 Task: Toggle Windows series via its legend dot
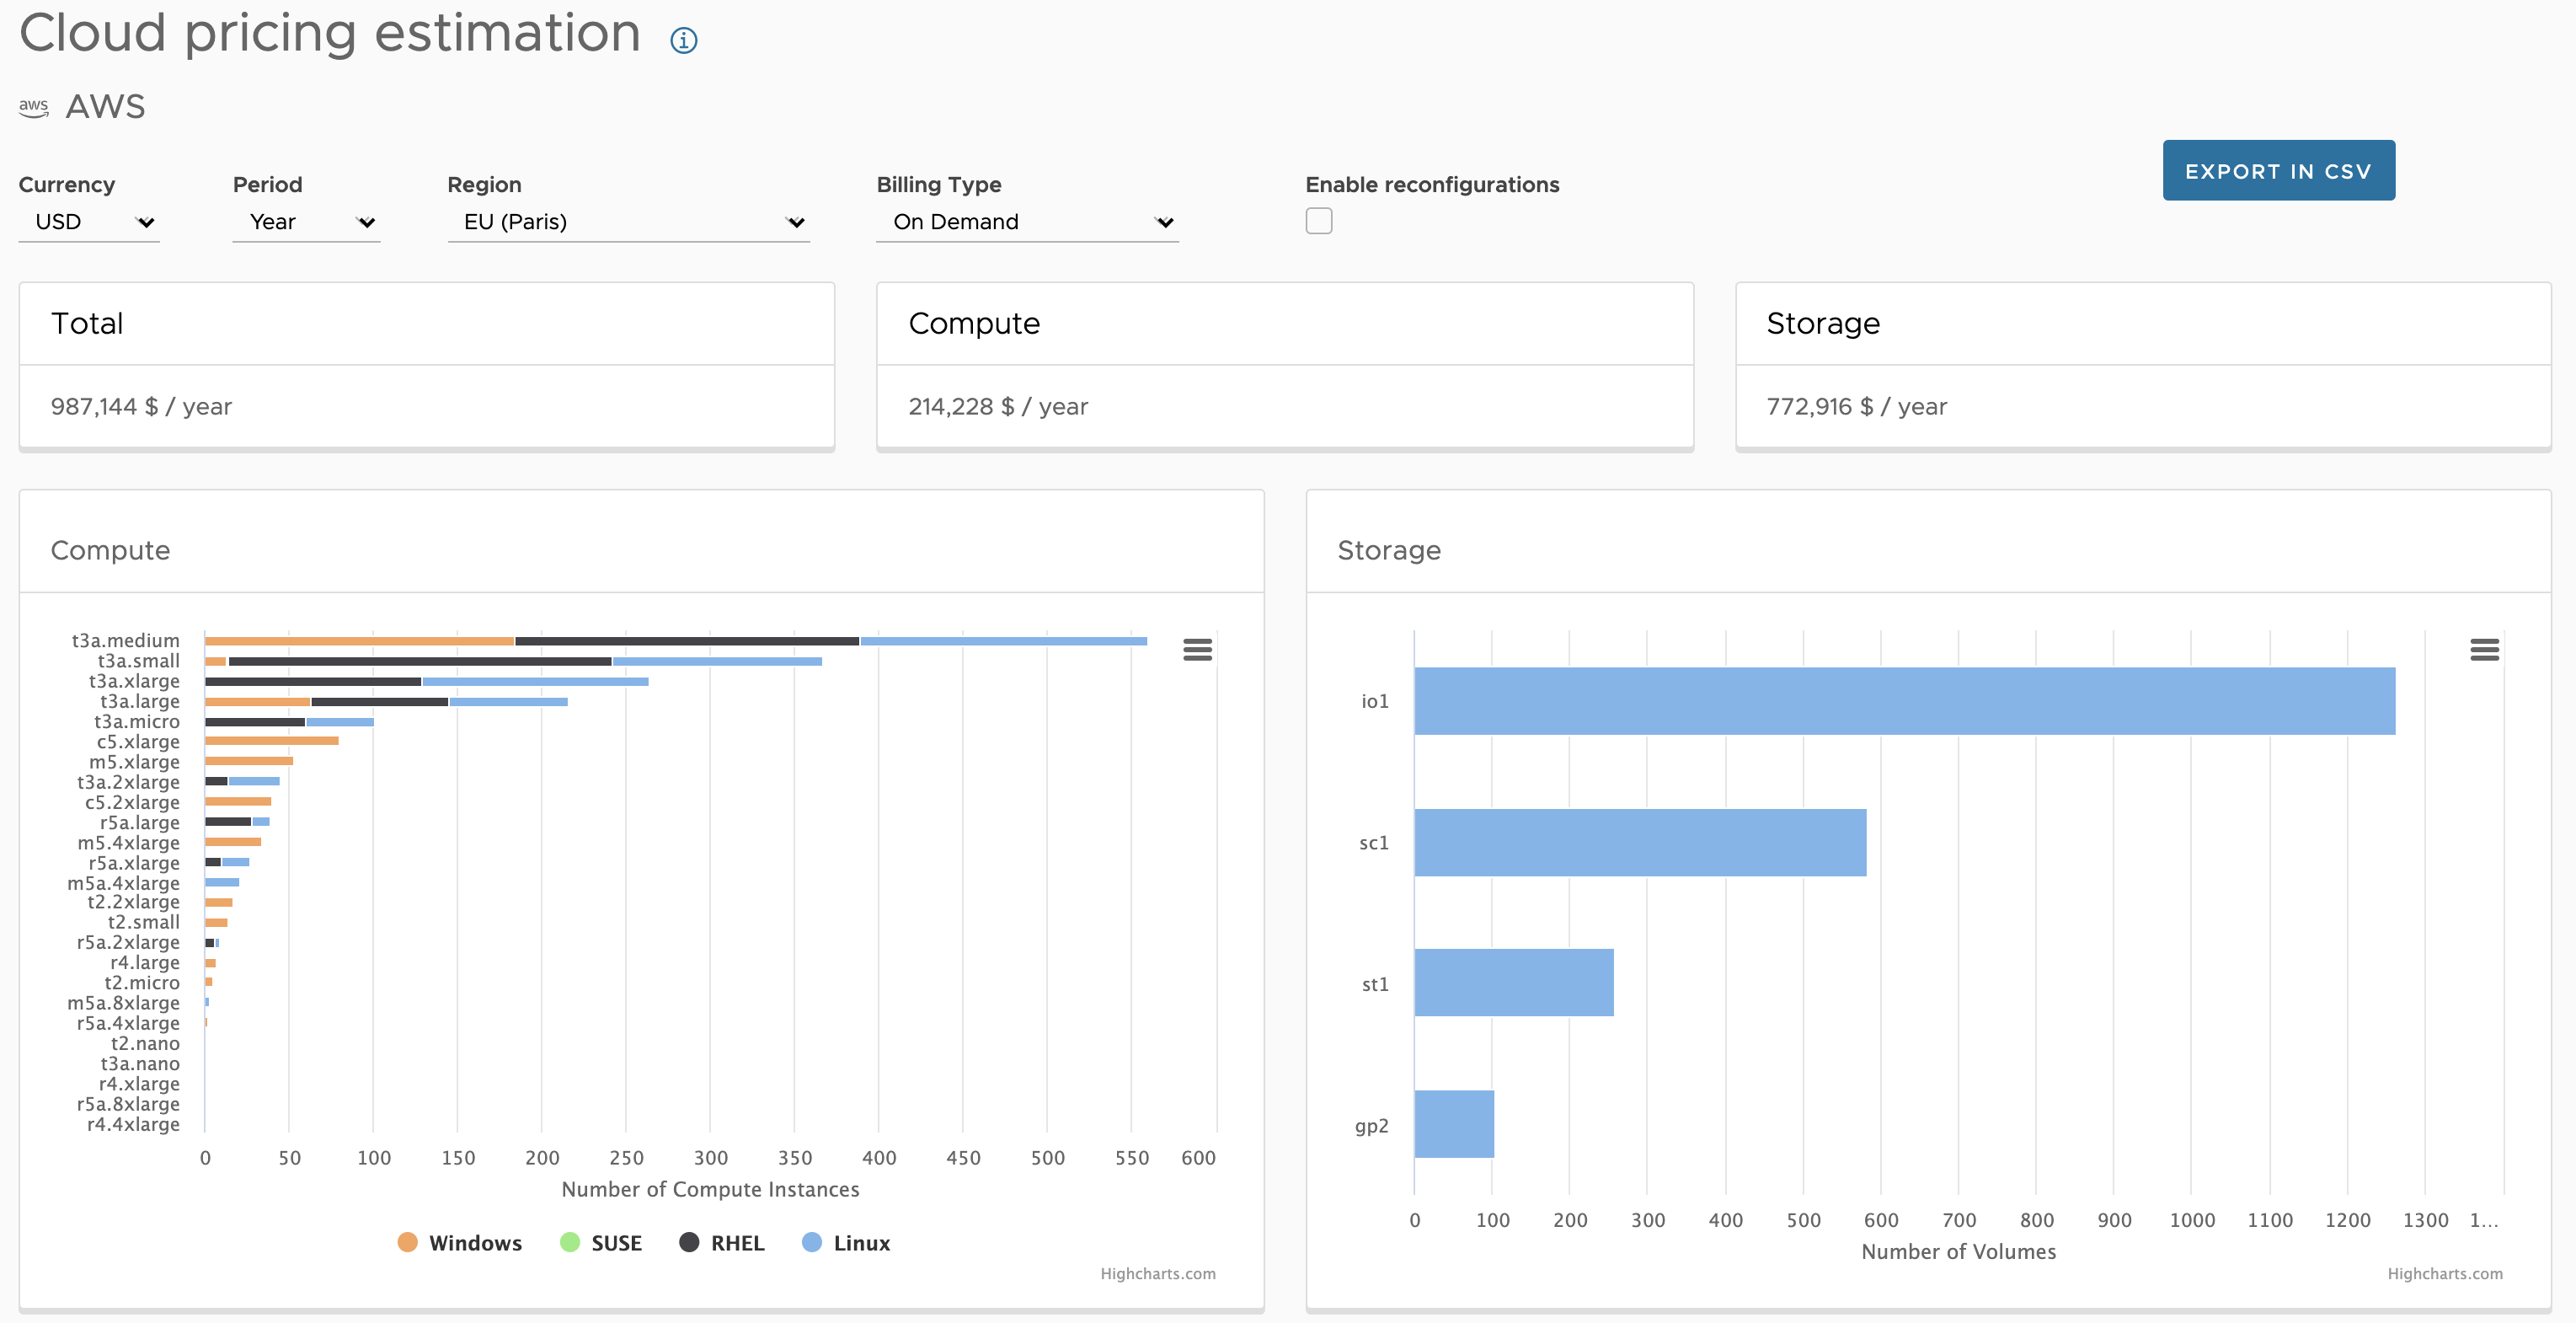407,1242
